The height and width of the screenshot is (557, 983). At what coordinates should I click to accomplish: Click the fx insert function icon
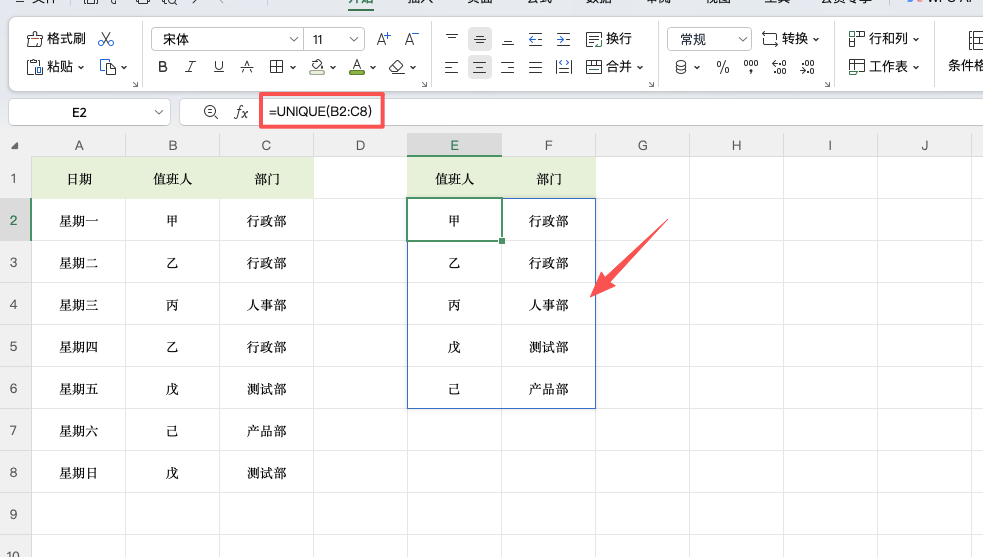tap(241, 112)
